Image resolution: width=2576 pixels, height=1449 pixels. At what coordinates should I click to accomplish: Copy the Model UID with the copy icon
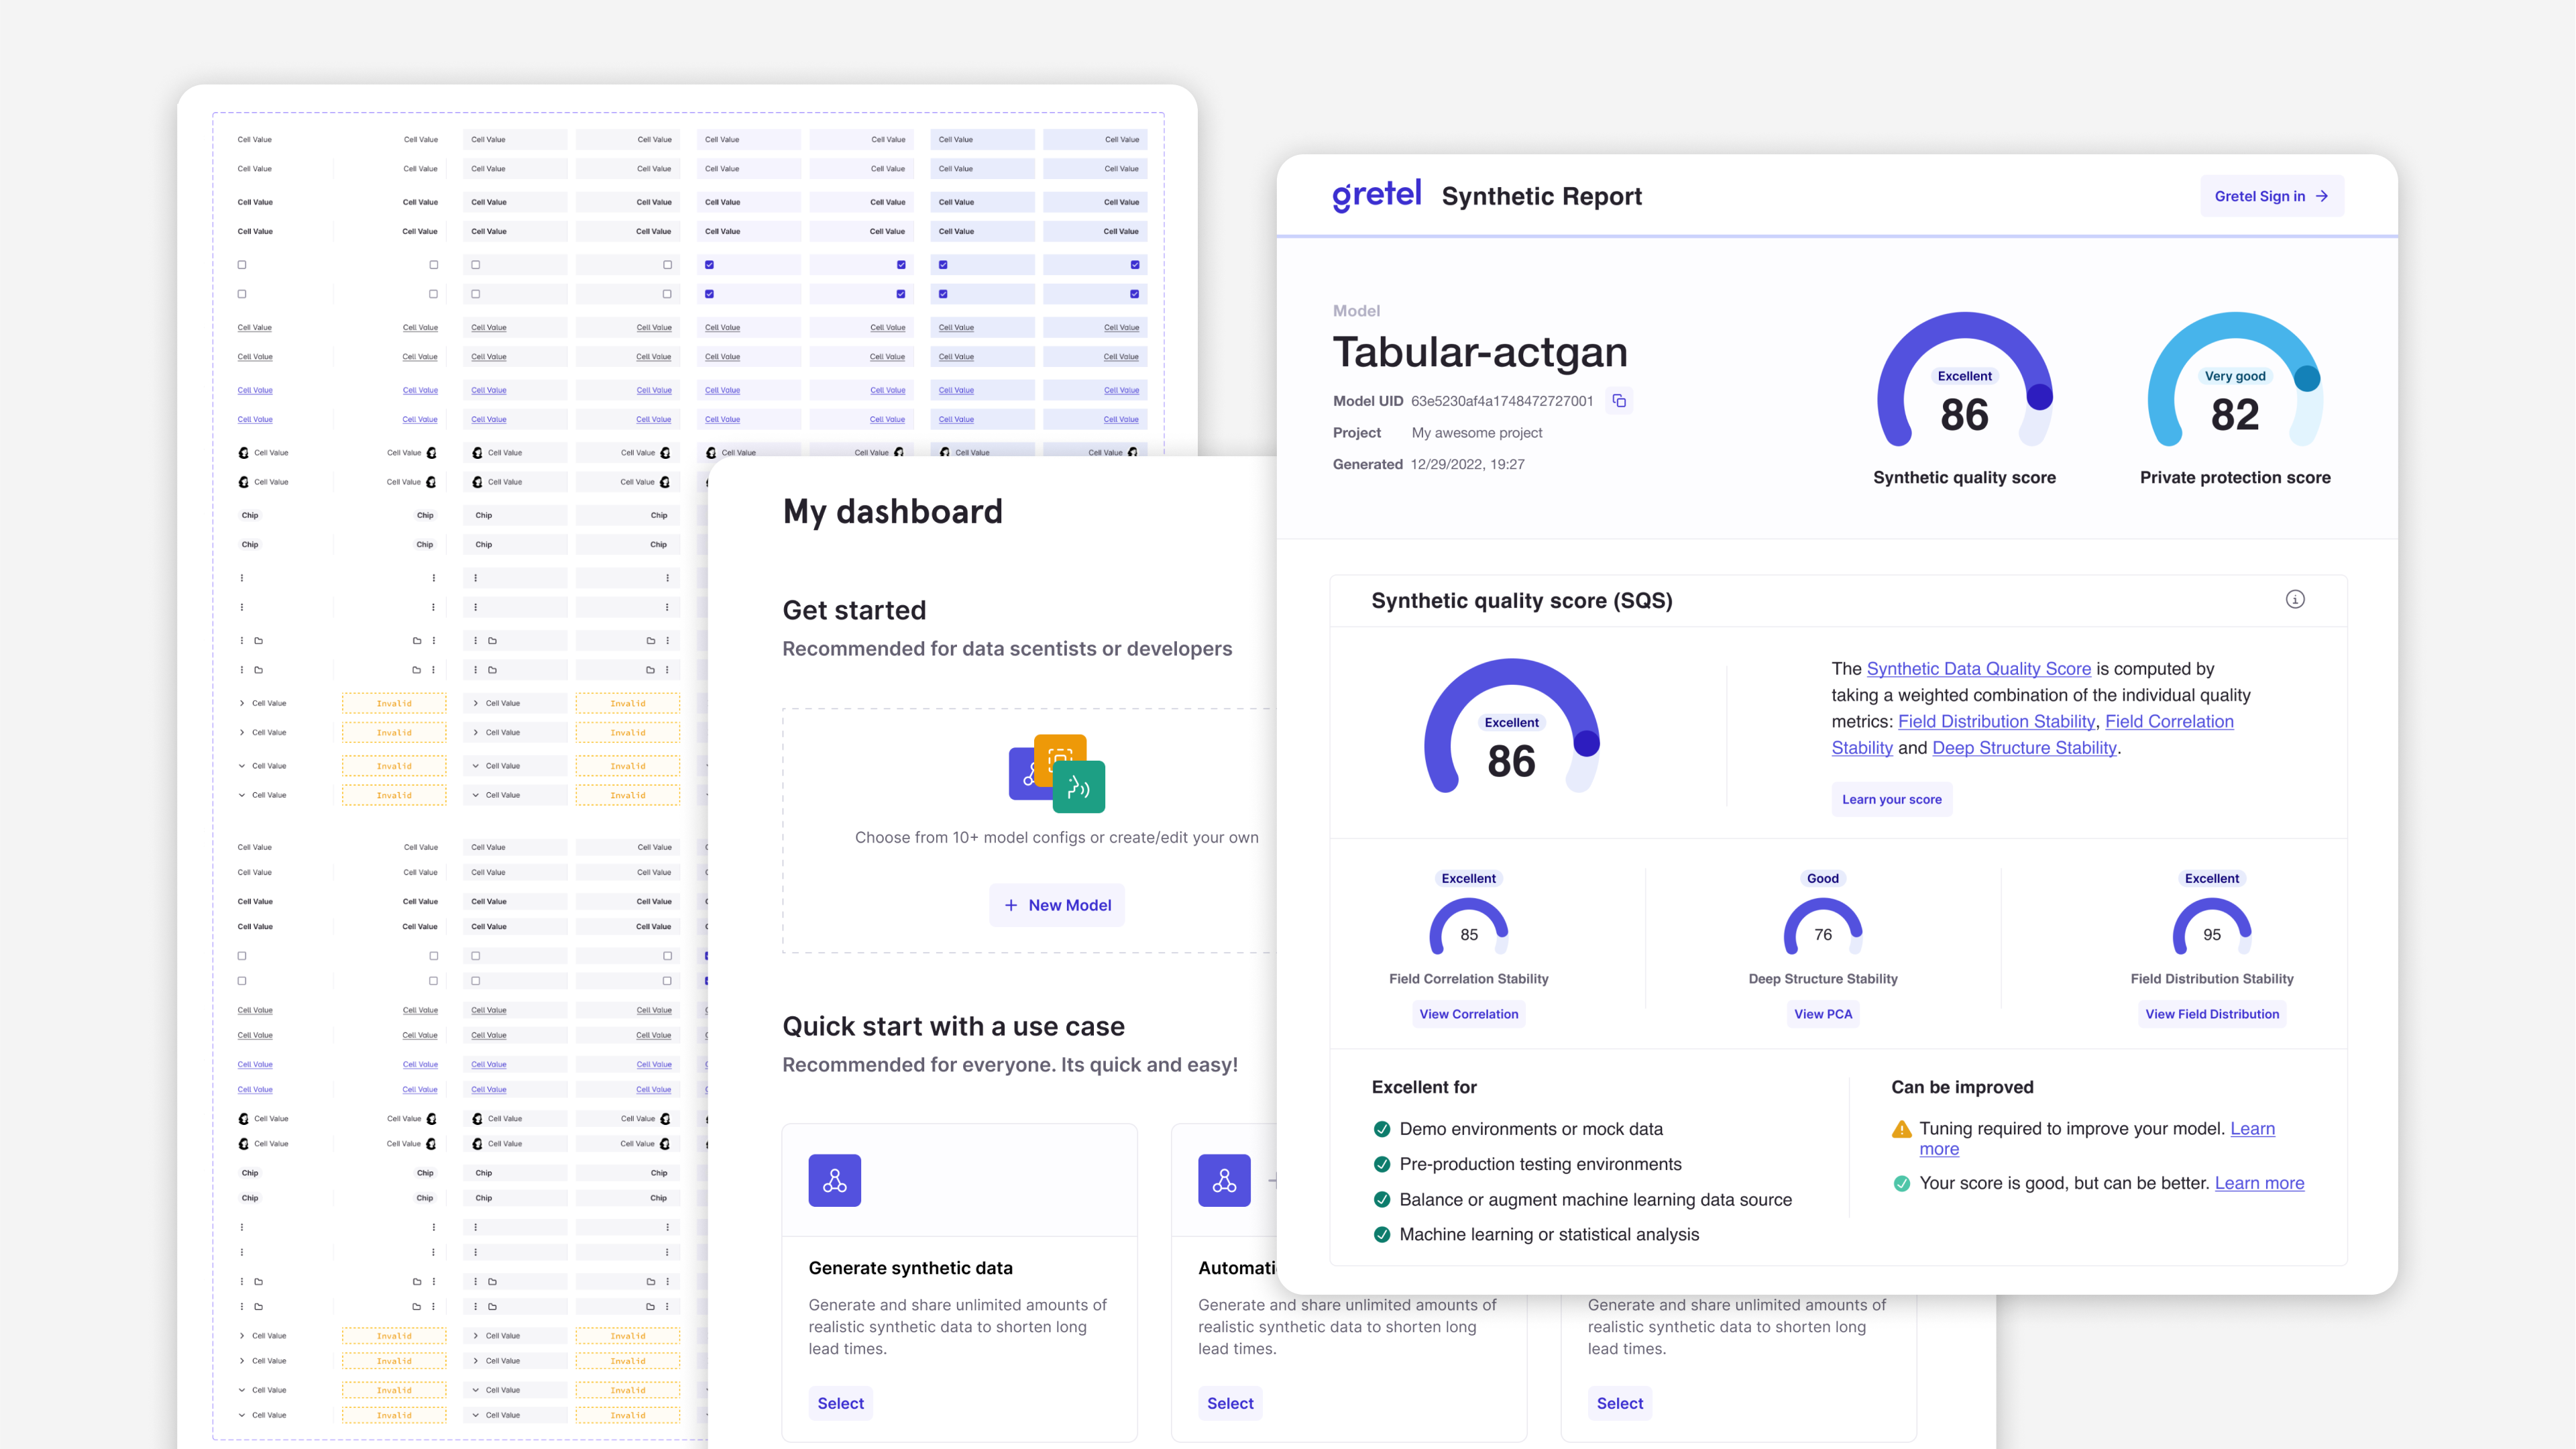1619,401
